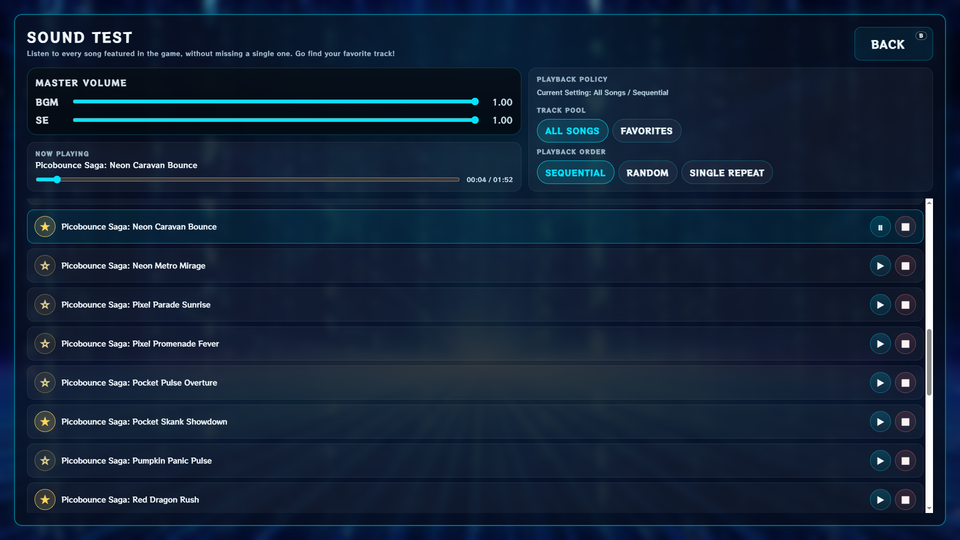The width and height of the screenshot is (960, 540).
Task: Play Pixel Promenade Fever
Action: 880,344
